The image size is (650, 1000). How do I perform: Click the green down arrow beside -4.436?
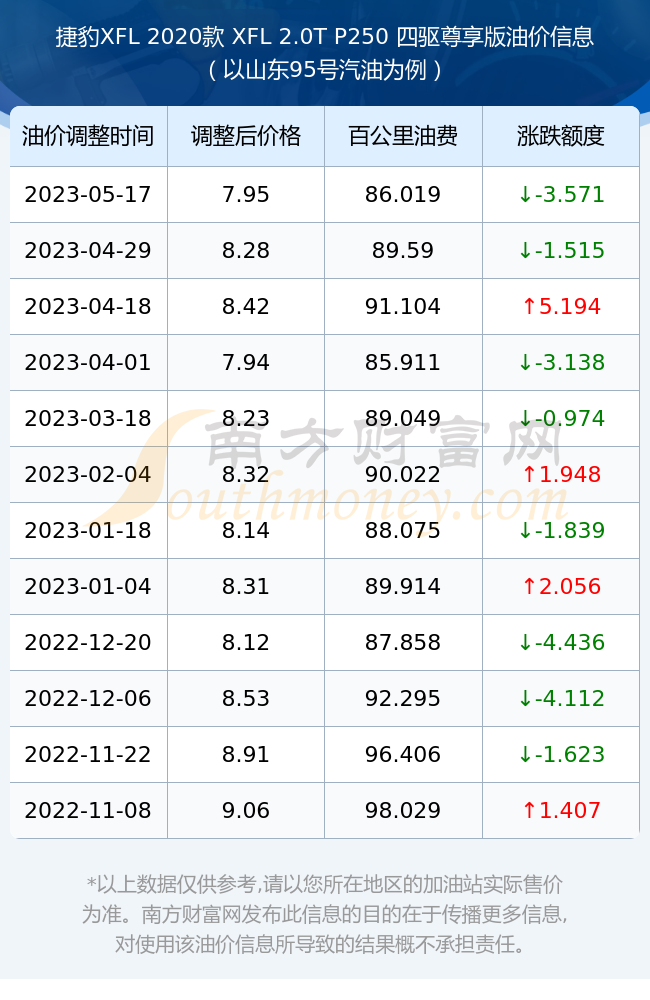coord(525,642)
